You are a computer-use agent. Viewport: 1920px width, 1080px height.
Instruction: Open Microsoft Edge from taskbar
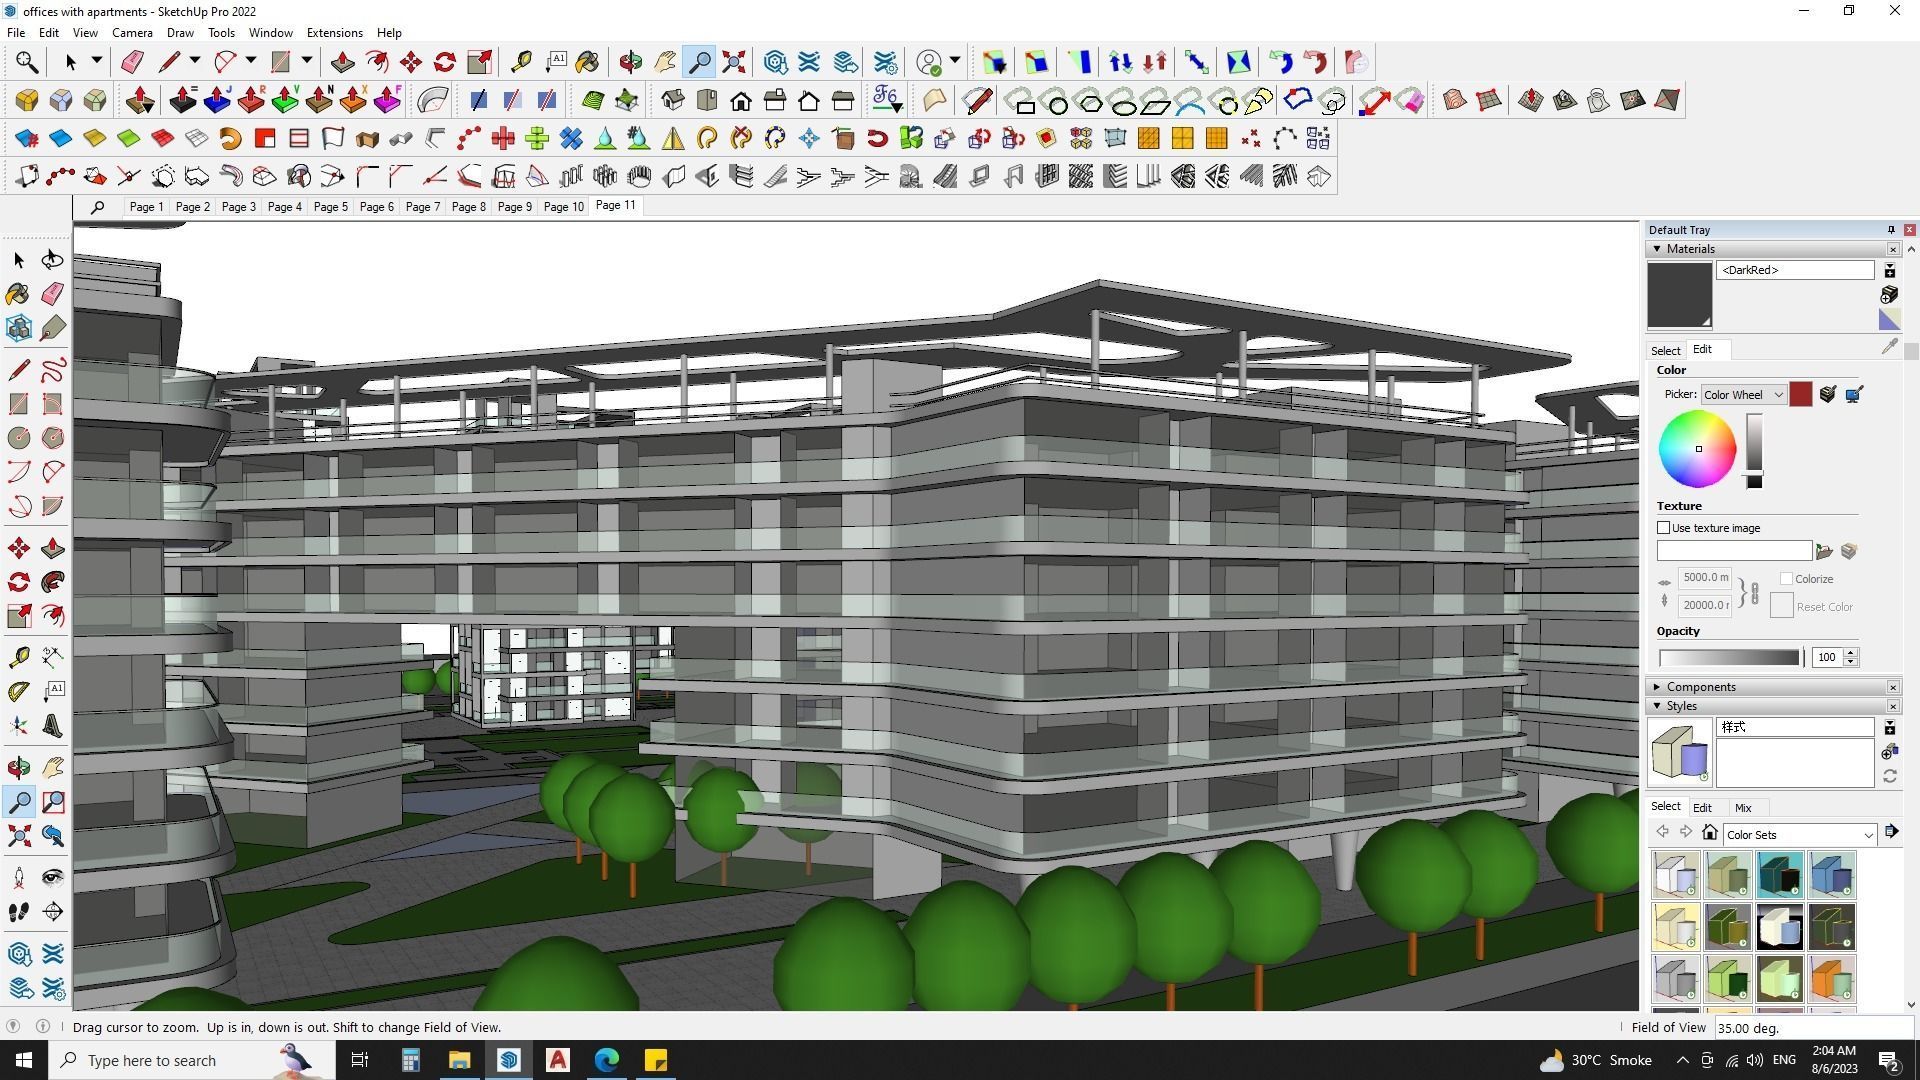[607, 1060]
